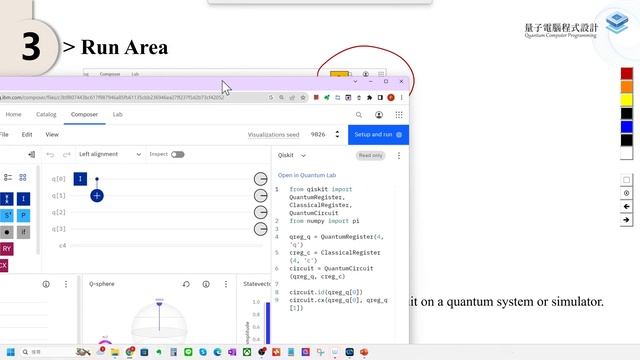Select the RY gate
Screen dimensions: 640x360
(7, 249)
